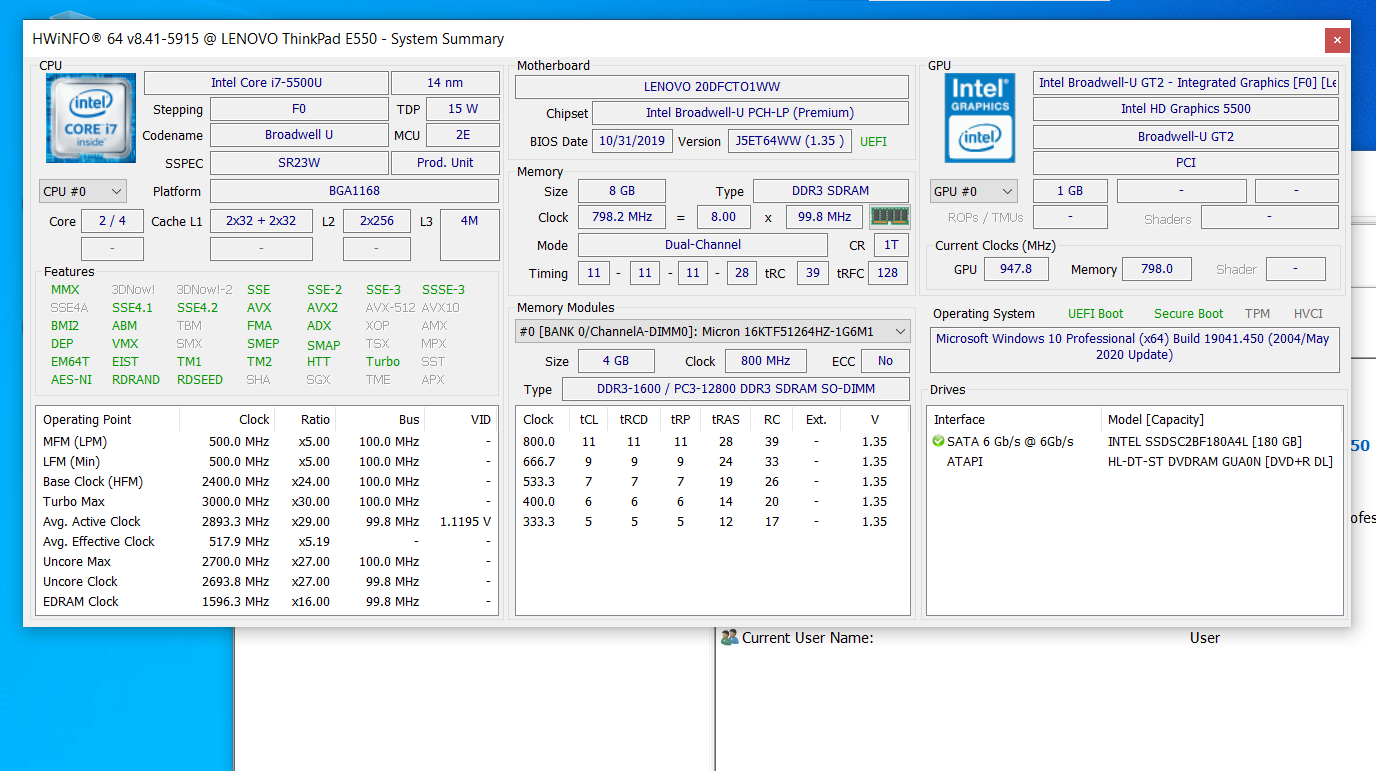
Task: Select the 333.3 clock timing row
Action: pos(712,521)
